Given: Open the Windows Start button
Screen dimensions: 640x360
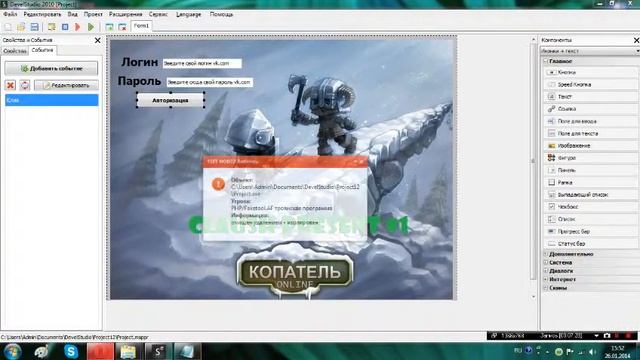Looking at the screenshot, I should [x=12, y=351].
